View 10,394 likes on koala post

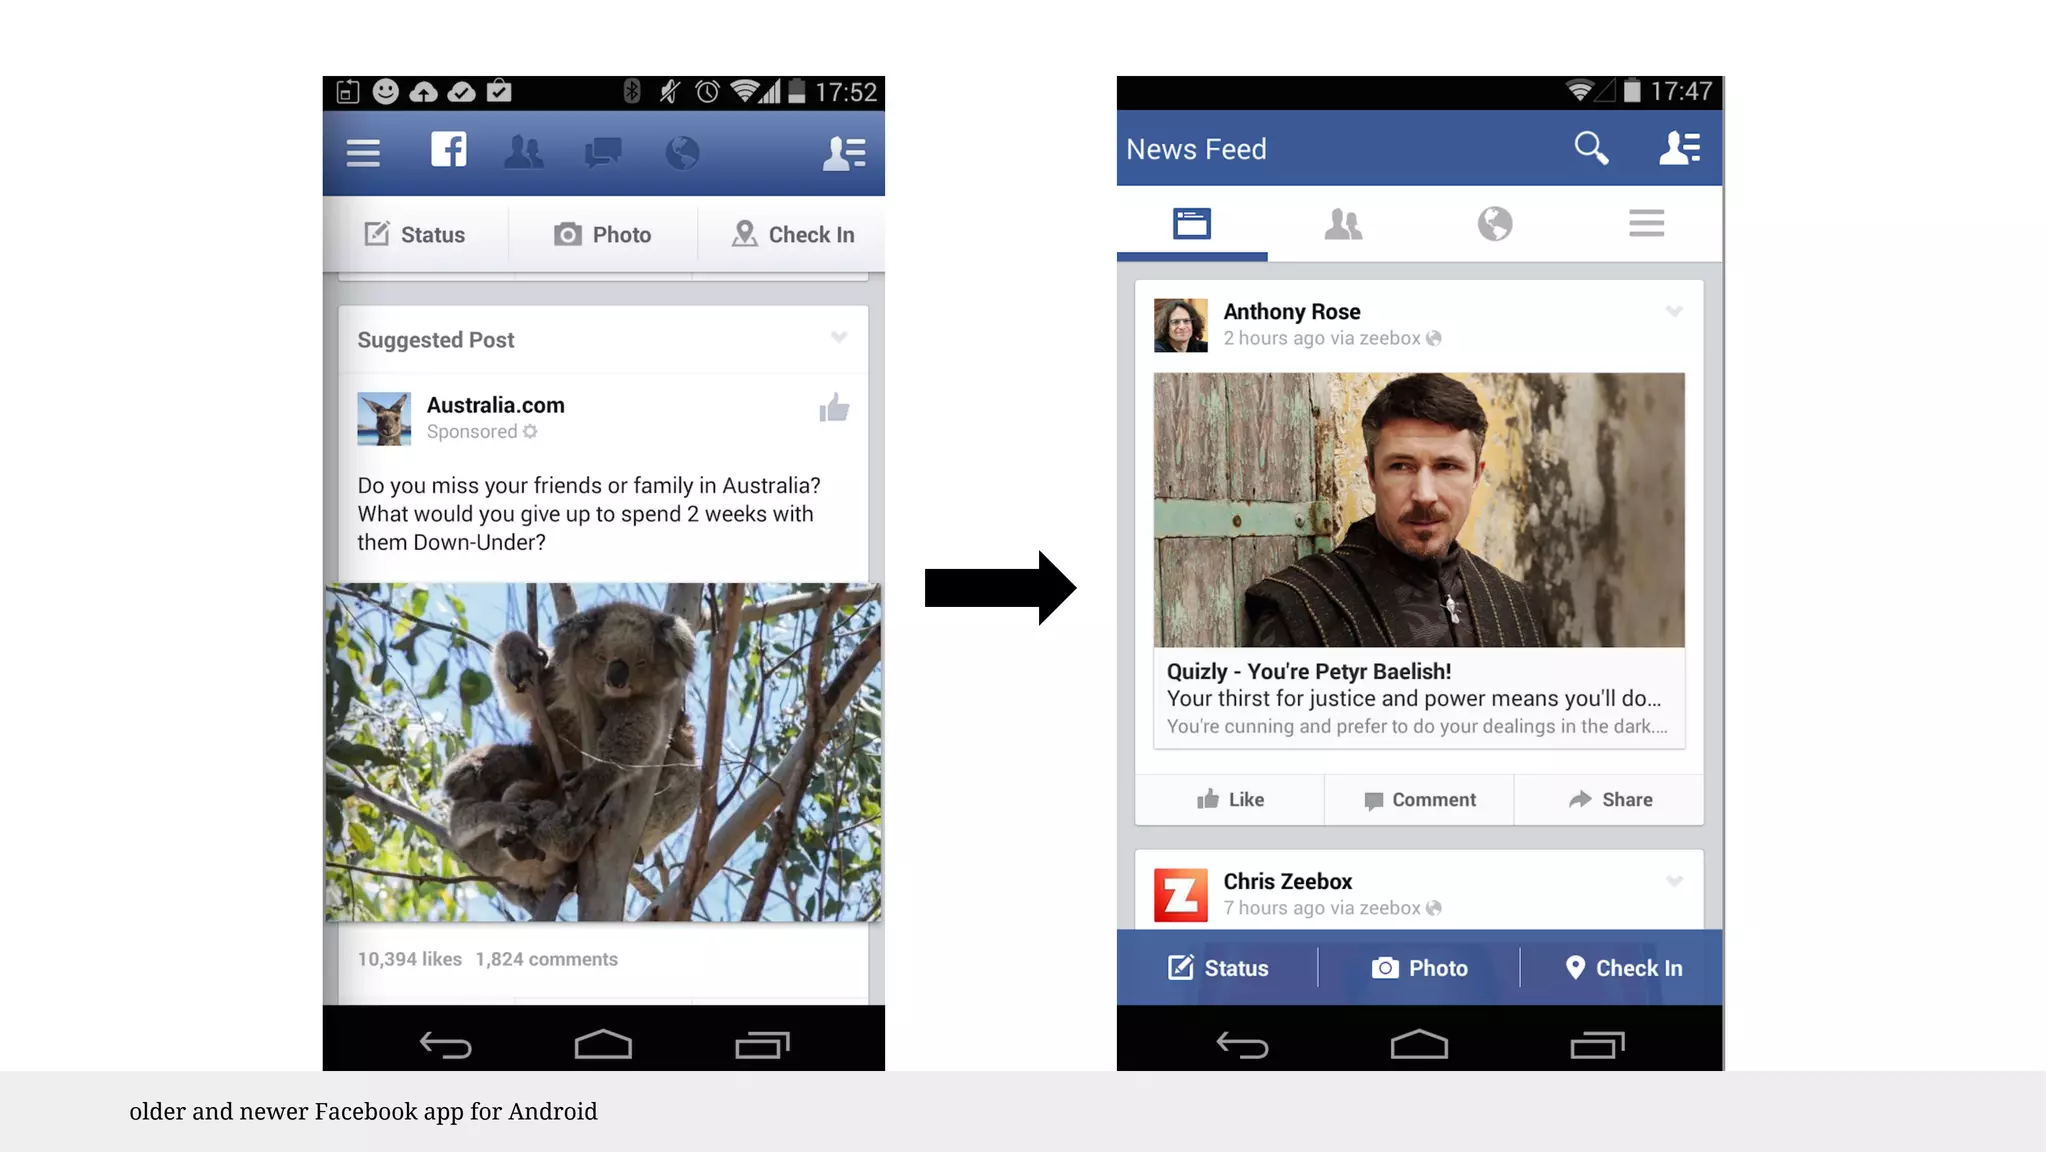(410, 959)
